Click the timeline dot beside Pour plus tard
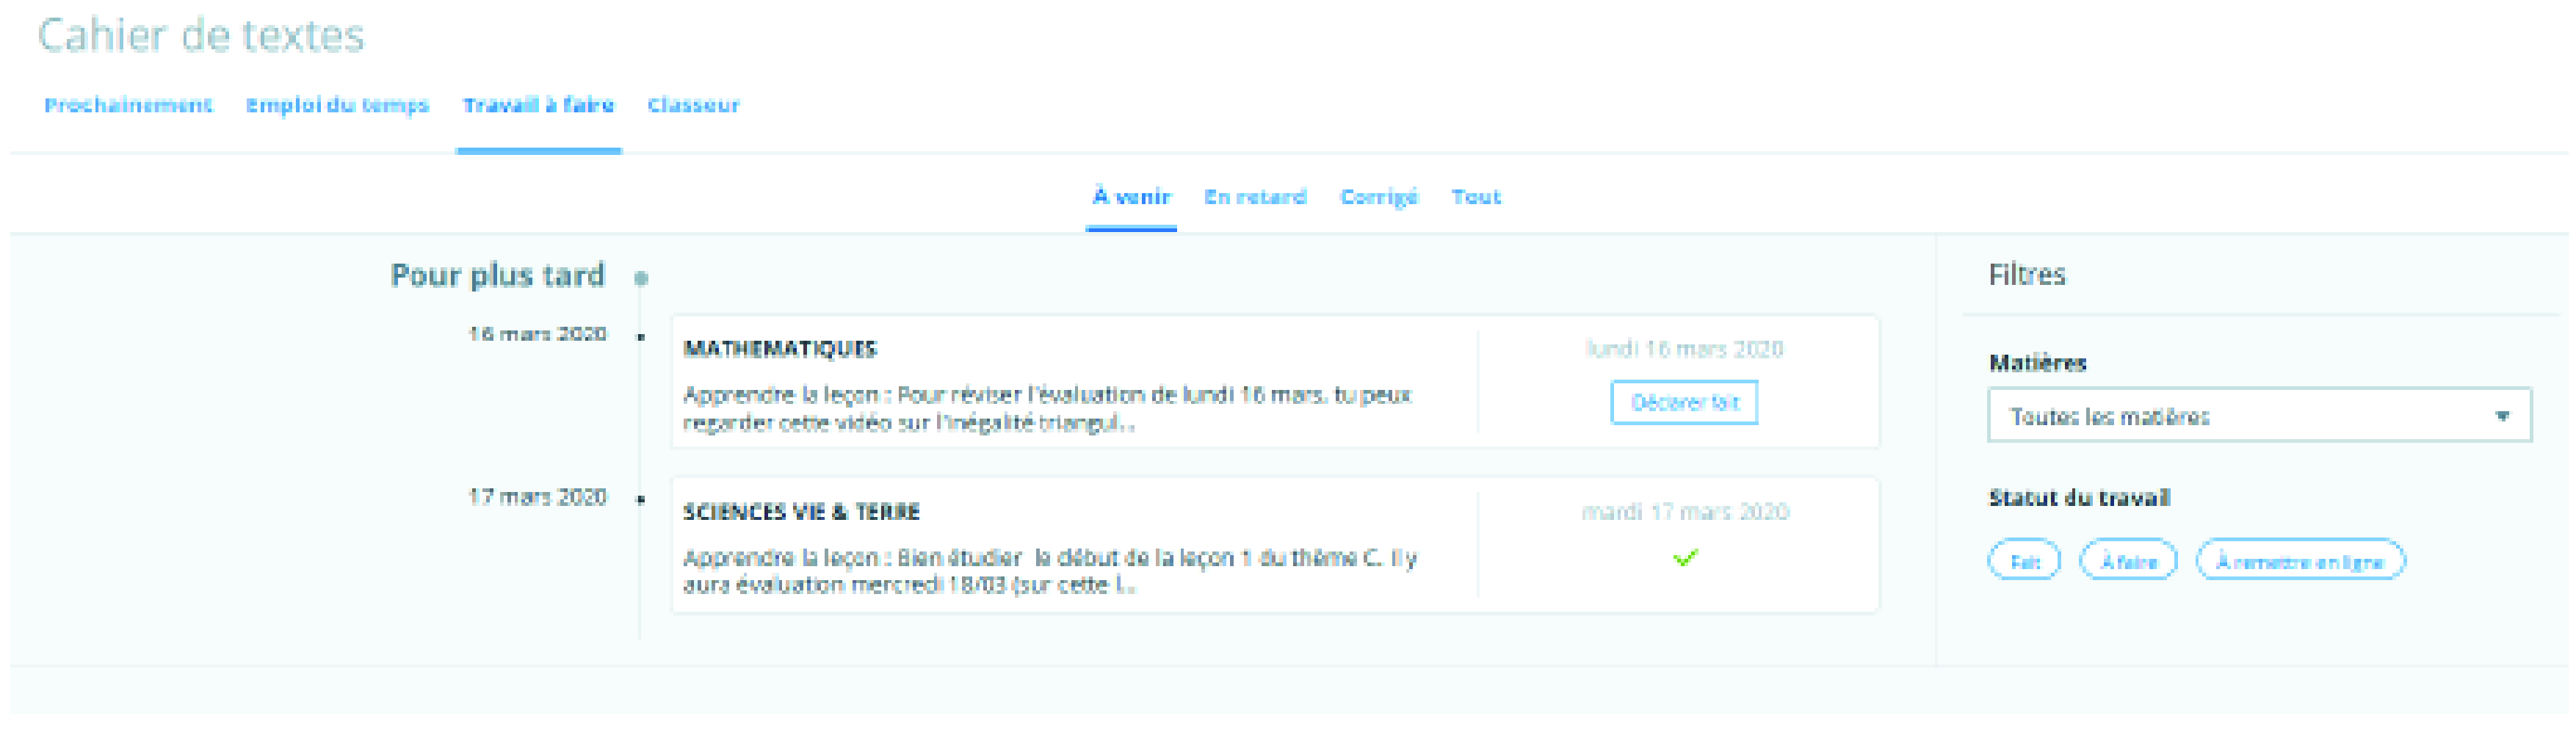 tap(641, 278)
